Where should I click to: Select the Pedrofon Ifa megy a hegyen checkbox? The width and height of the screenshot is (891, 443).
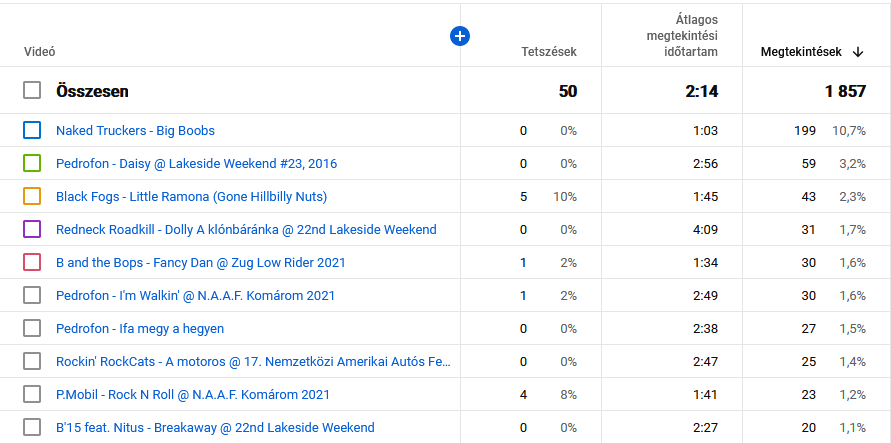coord(32,328)
